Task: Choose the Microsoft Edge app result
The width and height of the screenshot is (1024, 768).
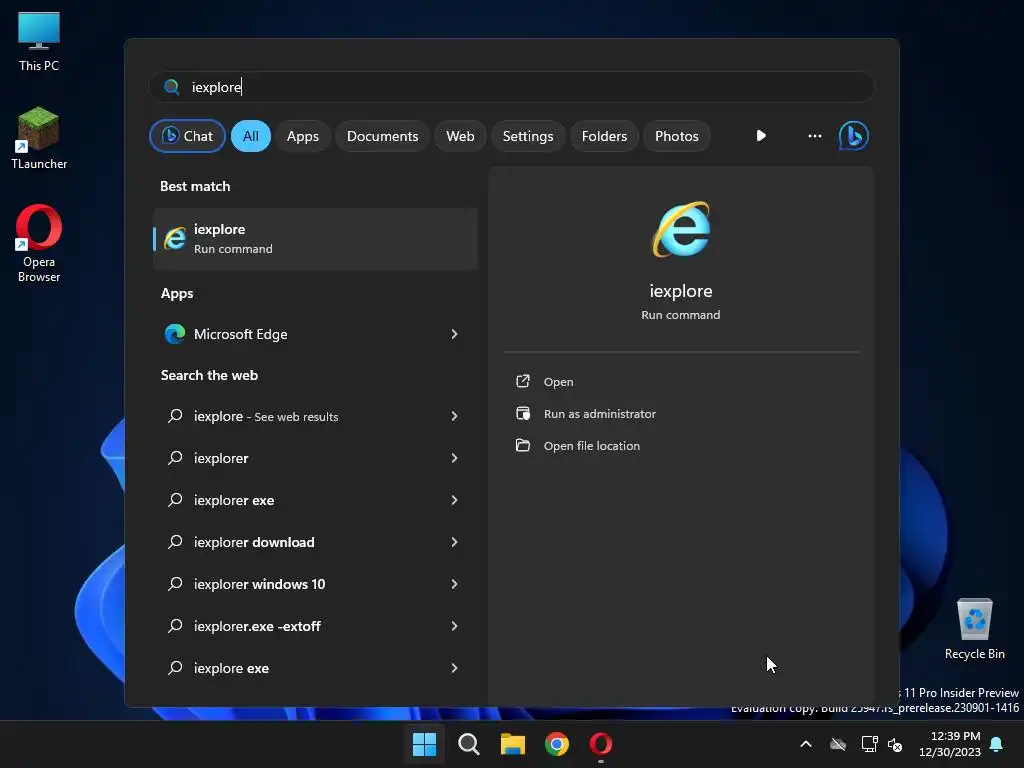Action: [x=241, y=334]
